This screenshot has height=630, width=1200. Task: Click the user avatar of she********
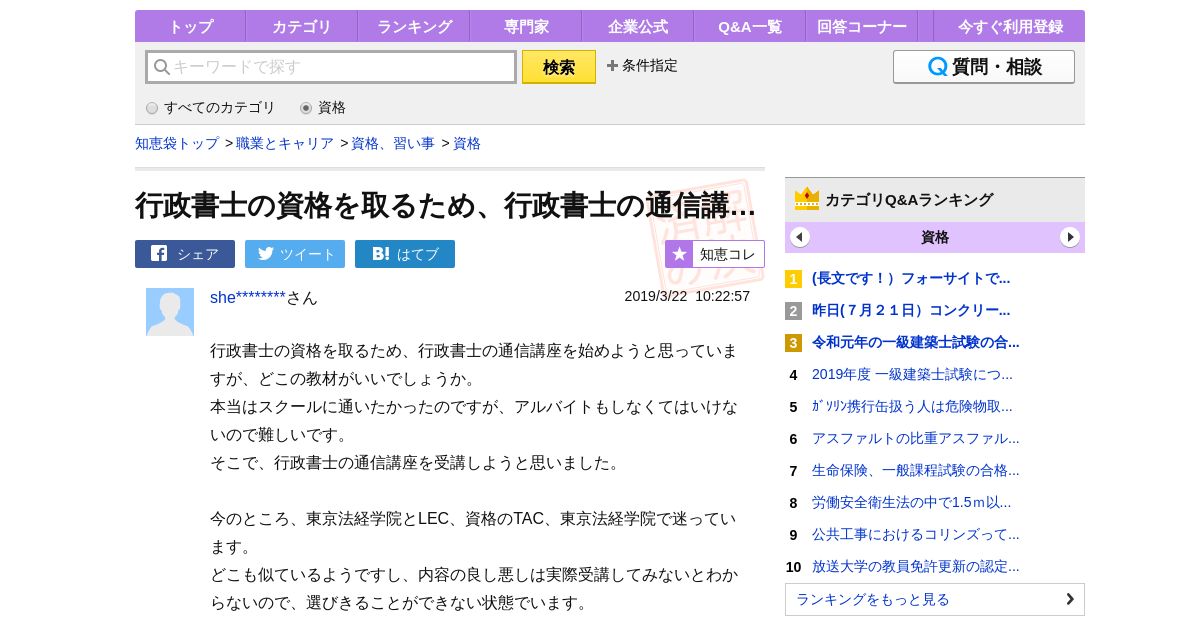(170, 312)
